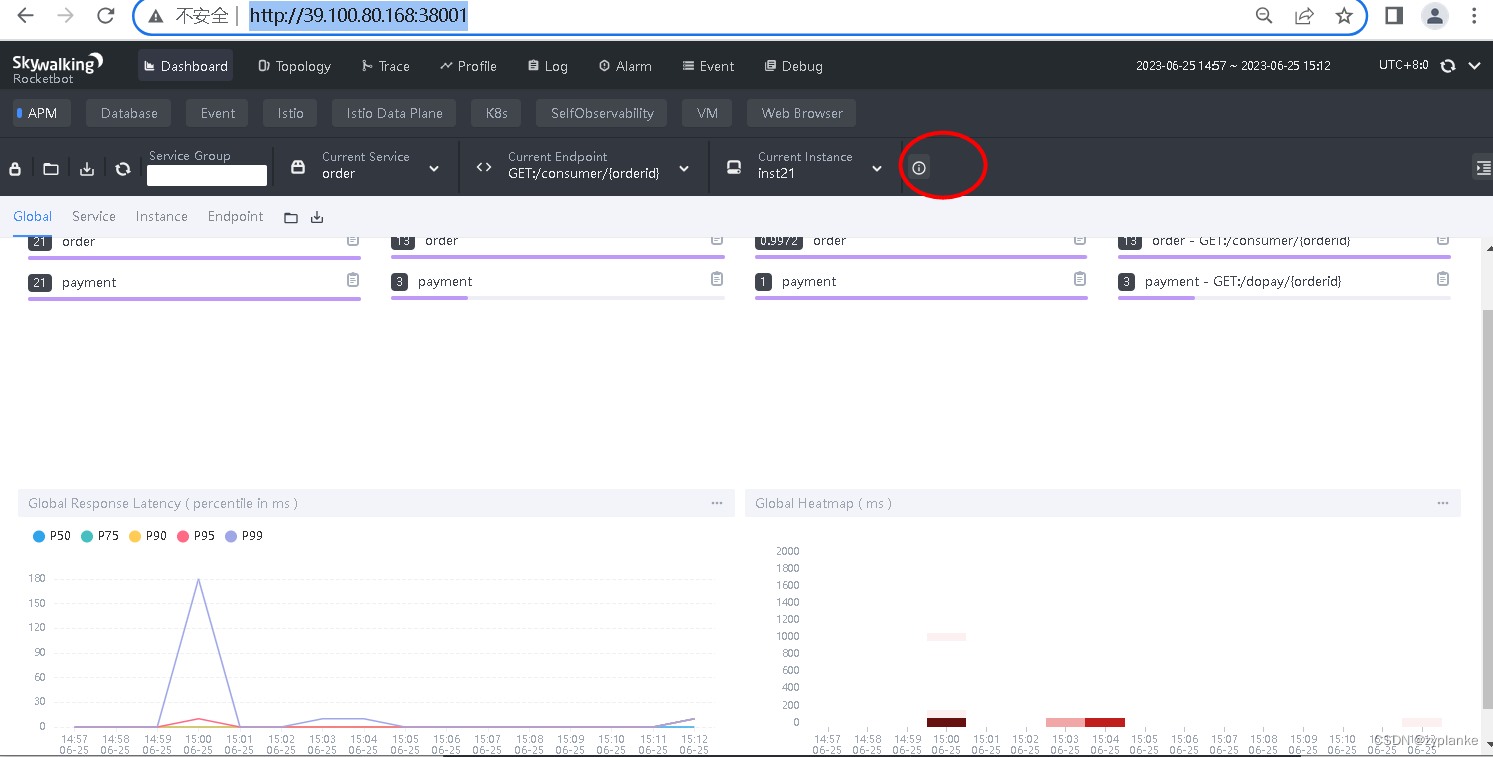Click the export/download icon next to the folder icon
This screenshot has height=757, width=1493.
87,168
